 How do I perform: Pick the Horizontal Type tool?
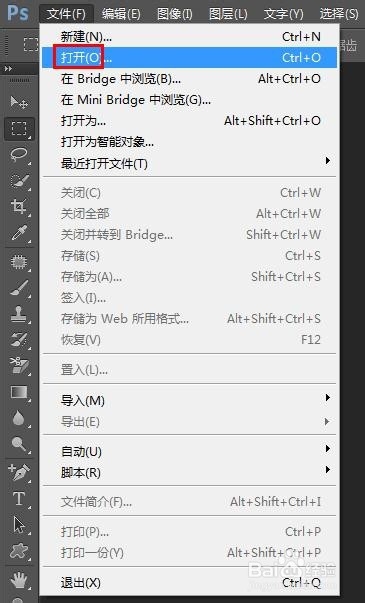click(x=19, y=498)
